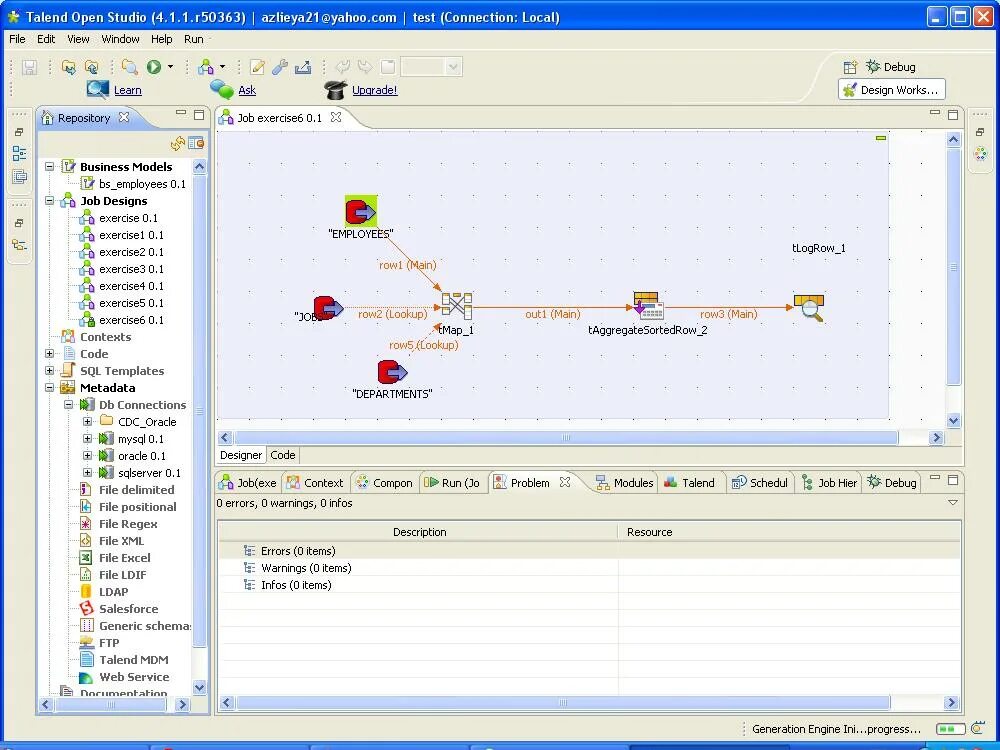
Task: Select the tAggregateSortedRow_2 component
Action: 649,305
